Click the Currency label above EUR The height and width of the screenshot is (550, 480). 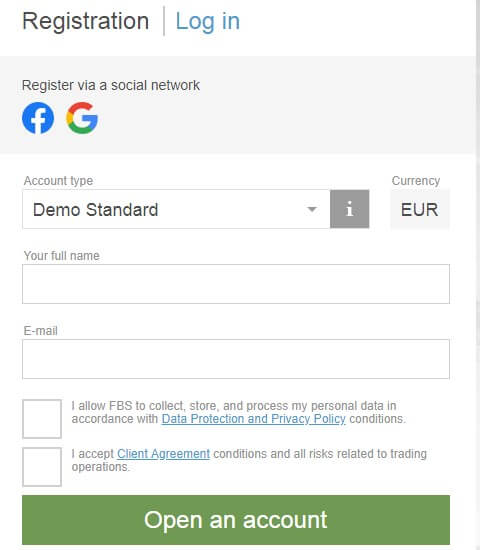pyautogui.click(x=416, y=181)
